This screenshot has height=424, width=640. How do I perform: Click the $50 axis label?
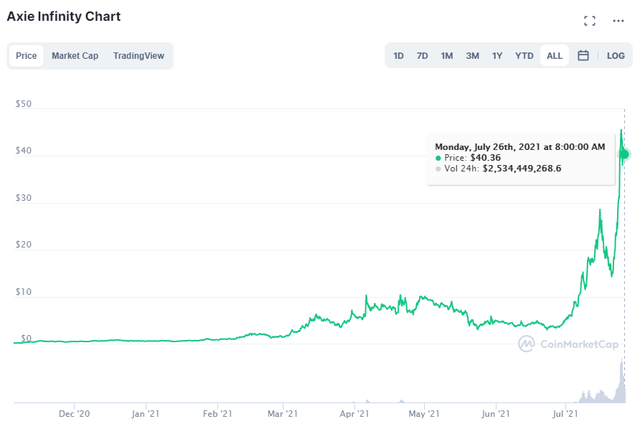coord(23,104)
